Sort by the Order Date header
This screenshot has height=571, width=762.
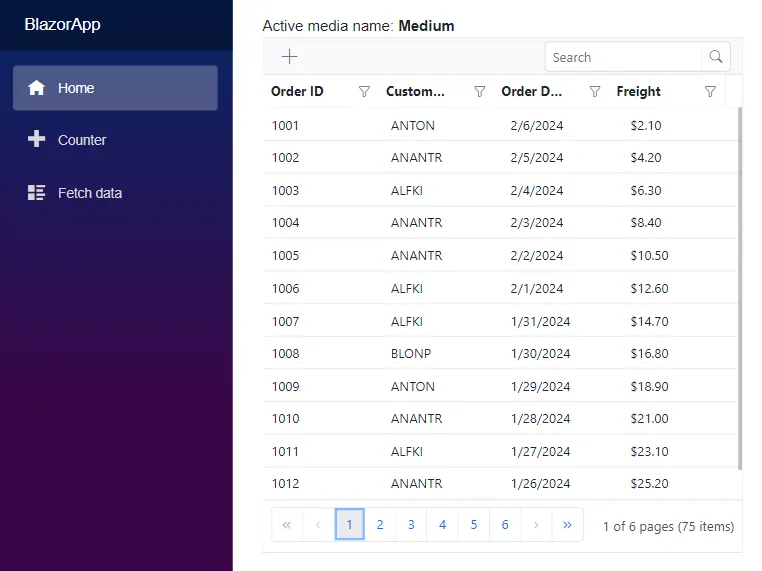tap(532, 91)
